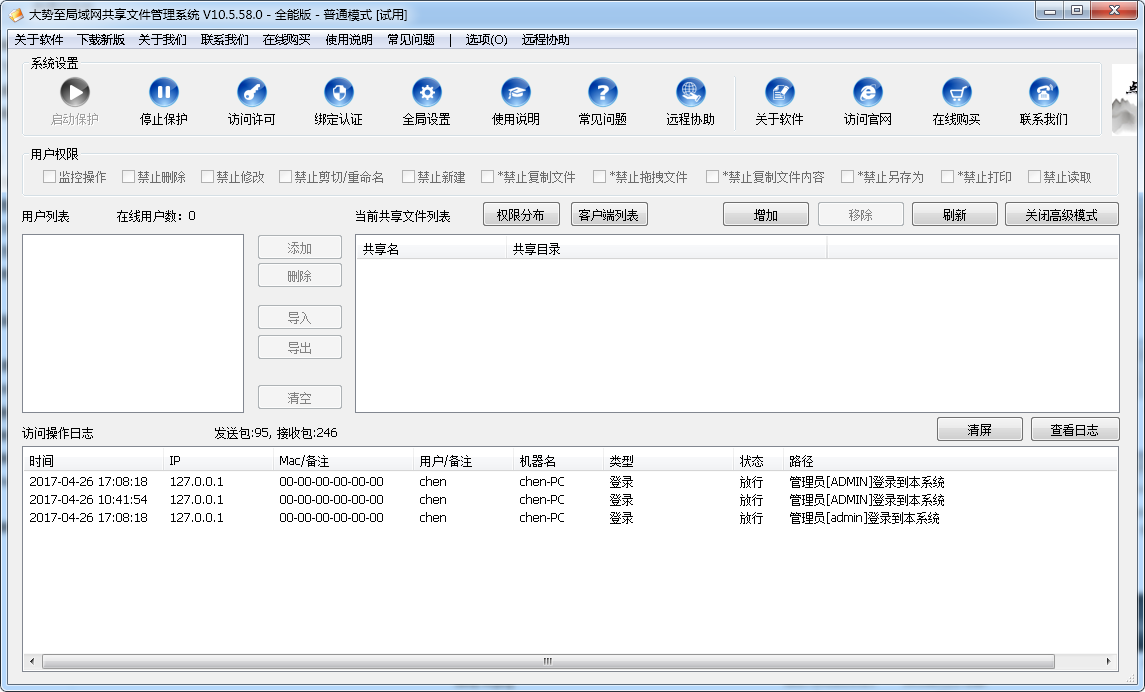Click the 查看日志 button
The width and height of the screenshot is (1145, 692).
[x=1074, y=430]
